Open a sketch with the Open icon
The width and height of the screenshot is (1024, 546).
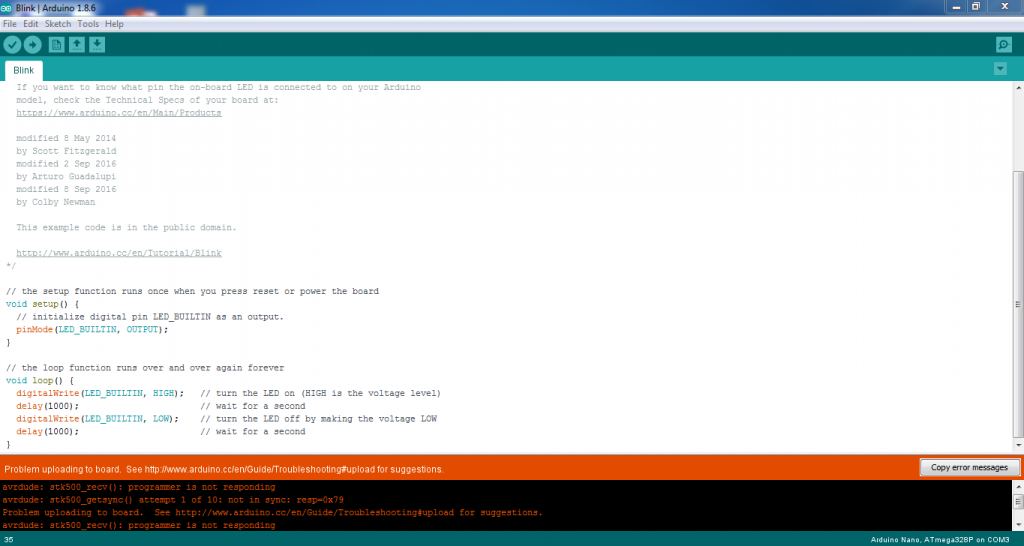click(77, 44)
